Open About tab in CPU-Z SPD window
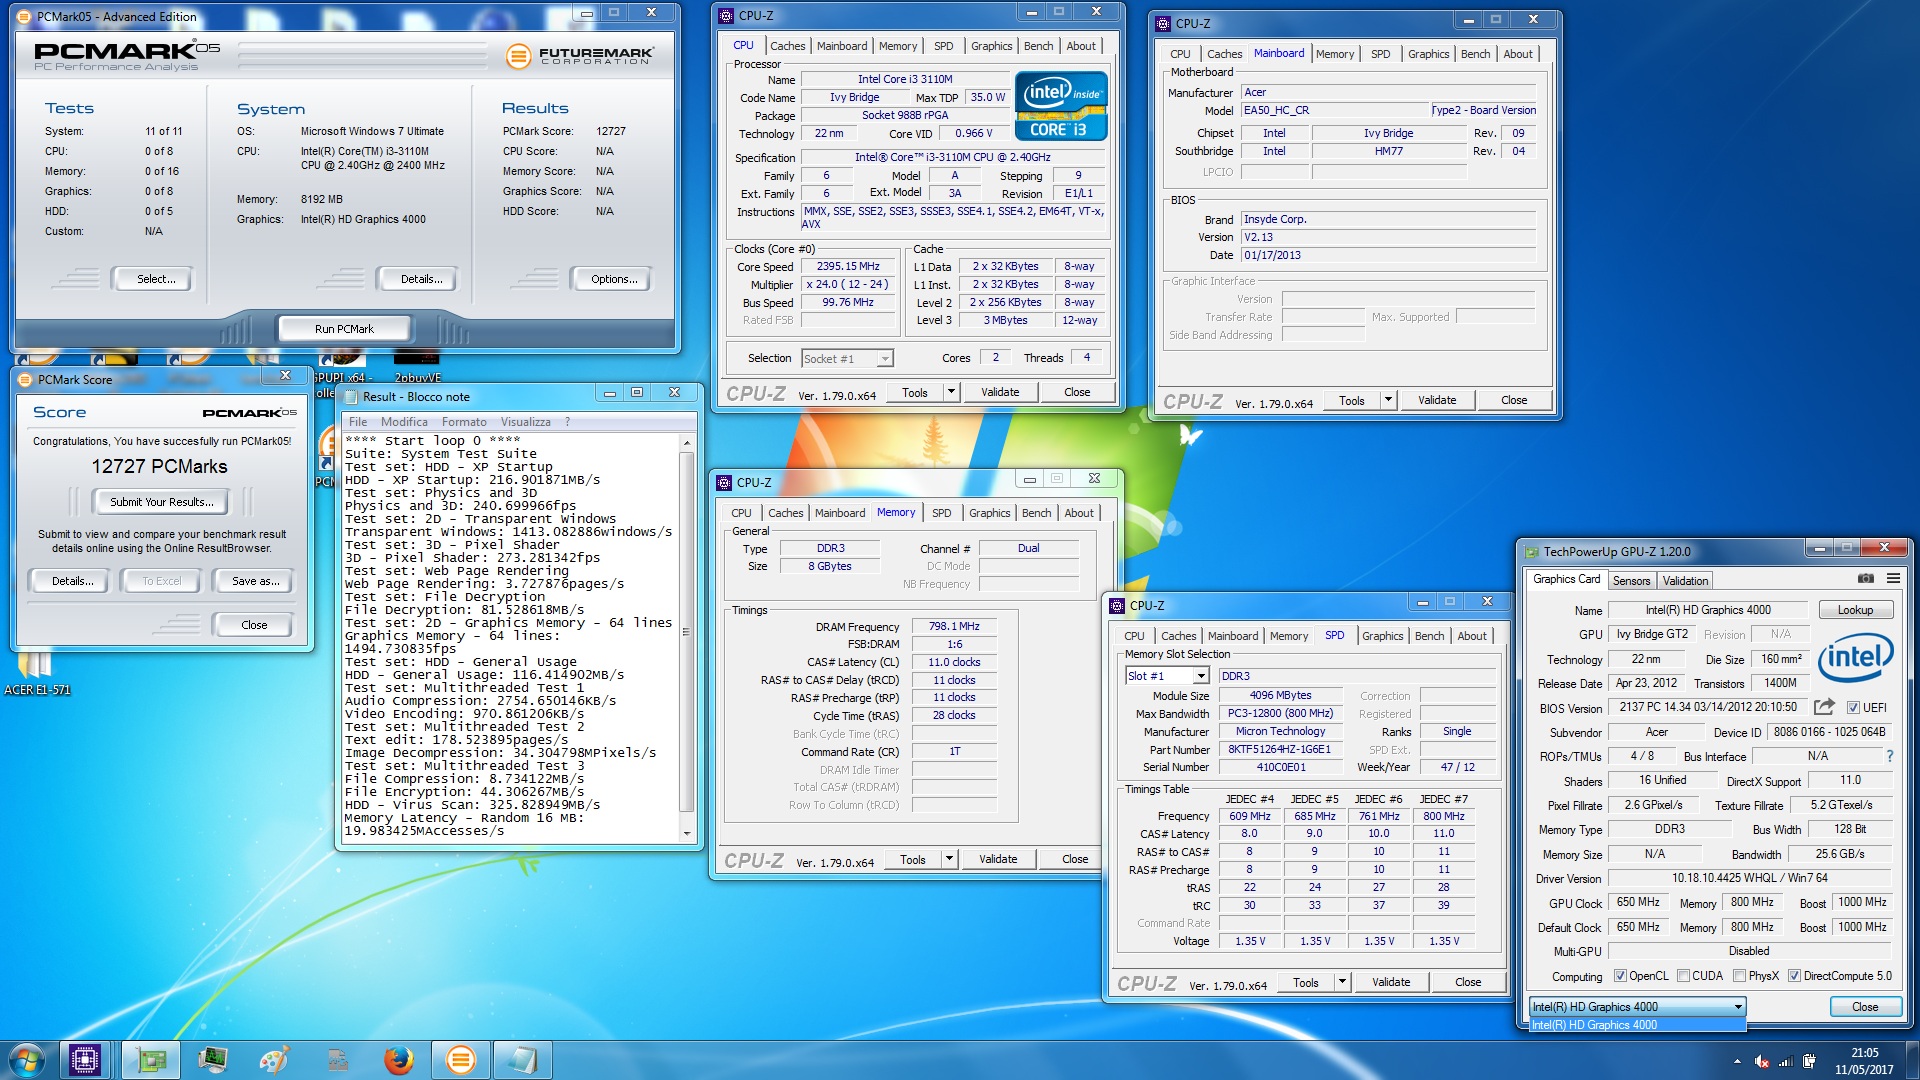 (1471, 636)
